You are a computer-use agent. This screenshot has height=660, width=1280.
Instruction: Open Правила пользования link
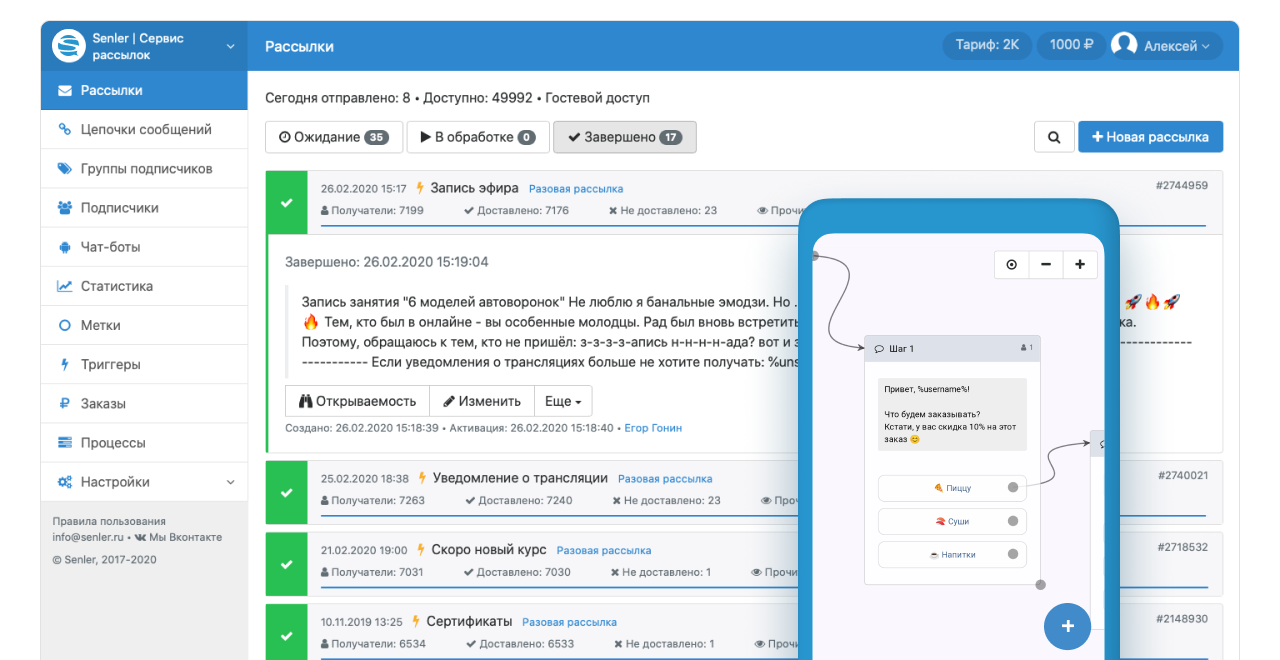click(109, 521)
